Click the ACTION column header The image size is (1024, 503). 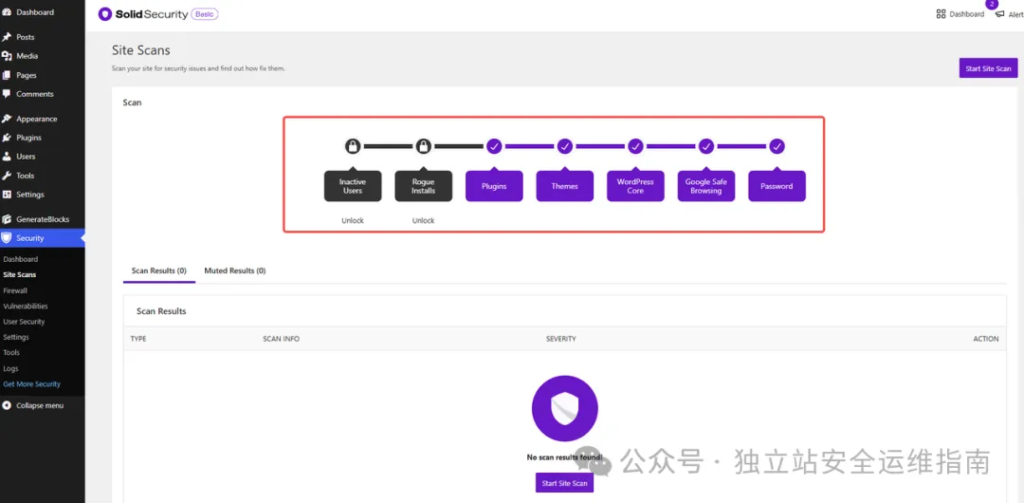coord(985,339)
